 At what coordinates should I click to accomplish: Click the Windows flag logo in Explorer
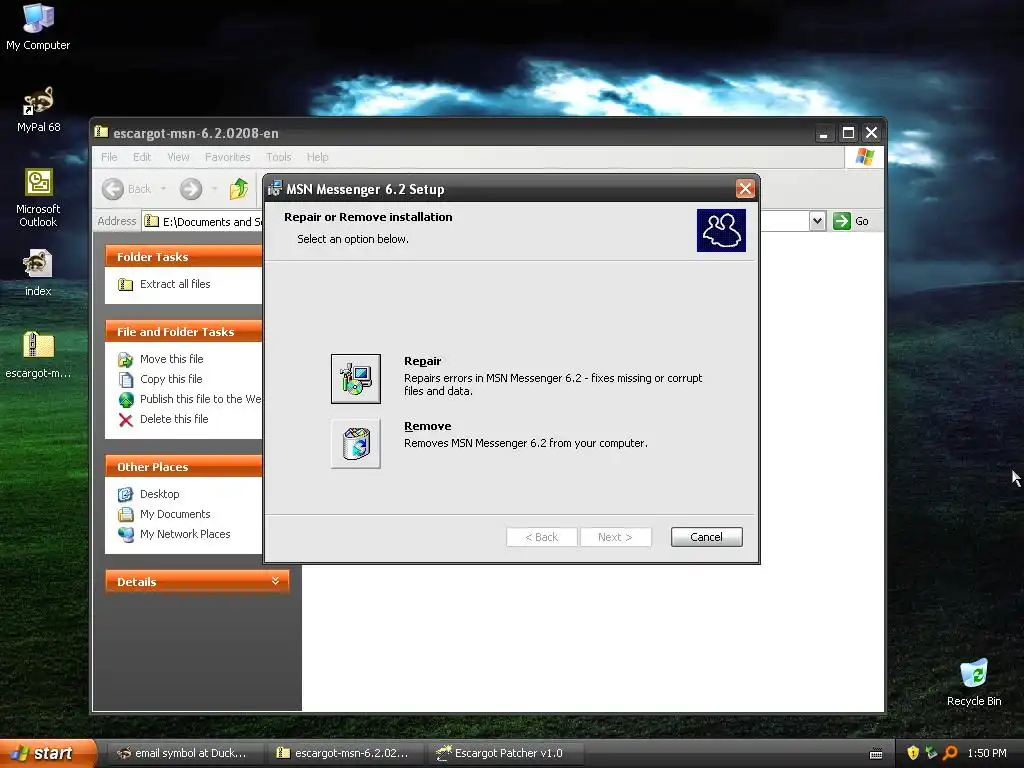(864, 157)
